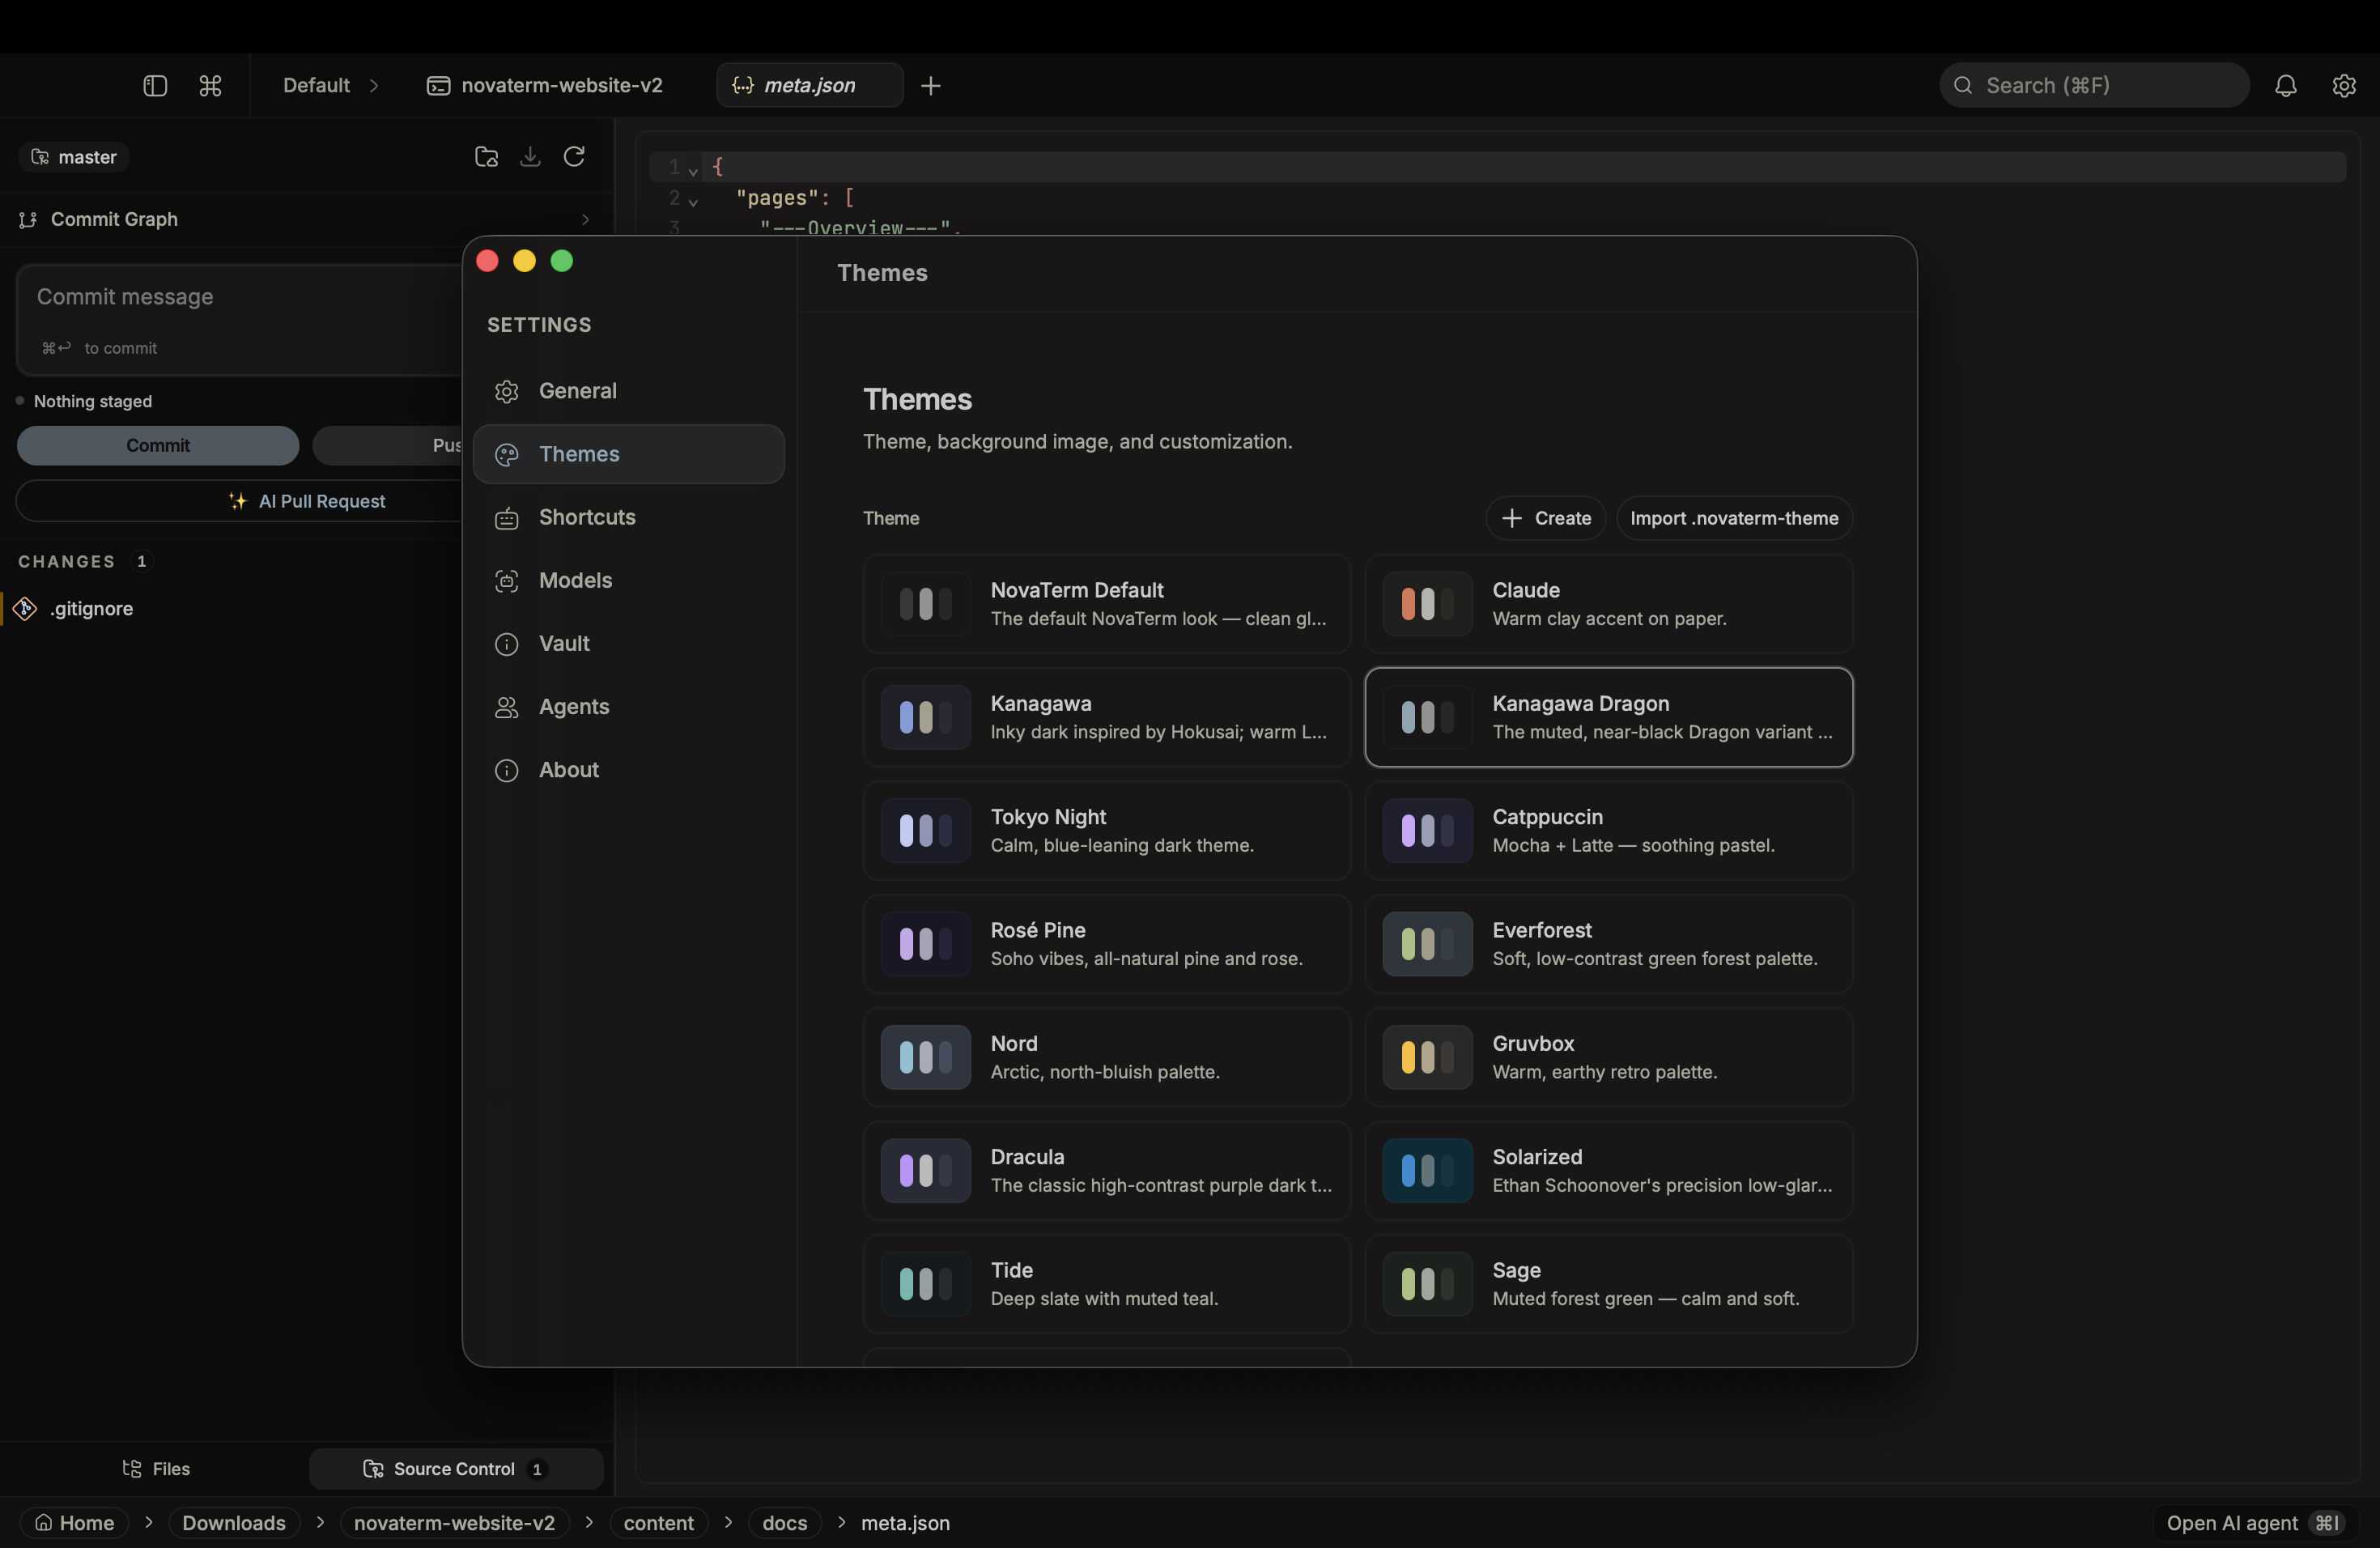Create a new theme

point(1545,518)
